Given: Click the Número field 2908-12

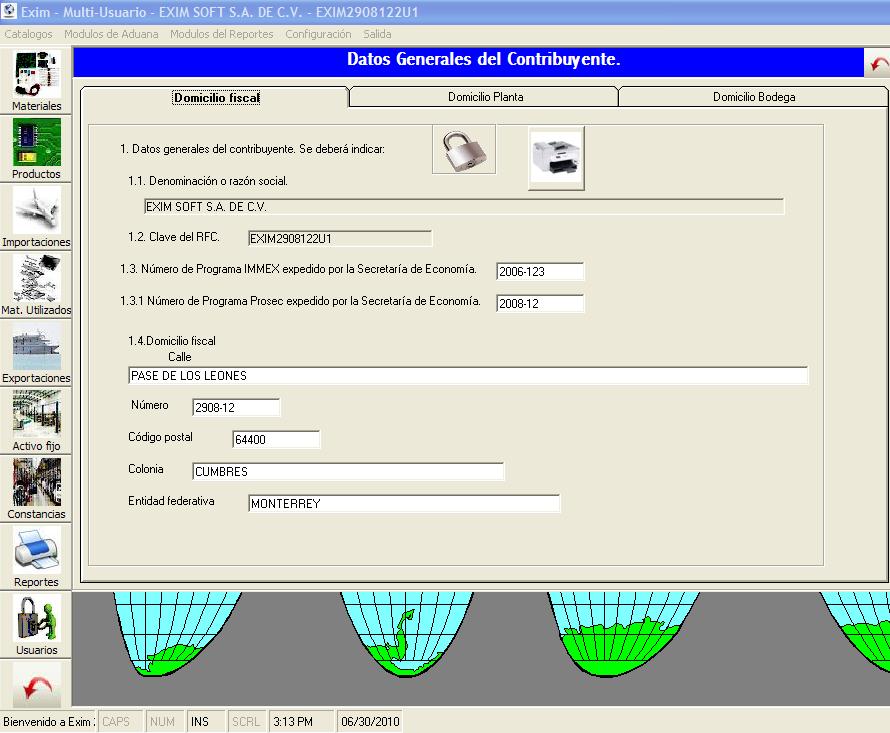Looking at the screenshot, I should [236, 407].
